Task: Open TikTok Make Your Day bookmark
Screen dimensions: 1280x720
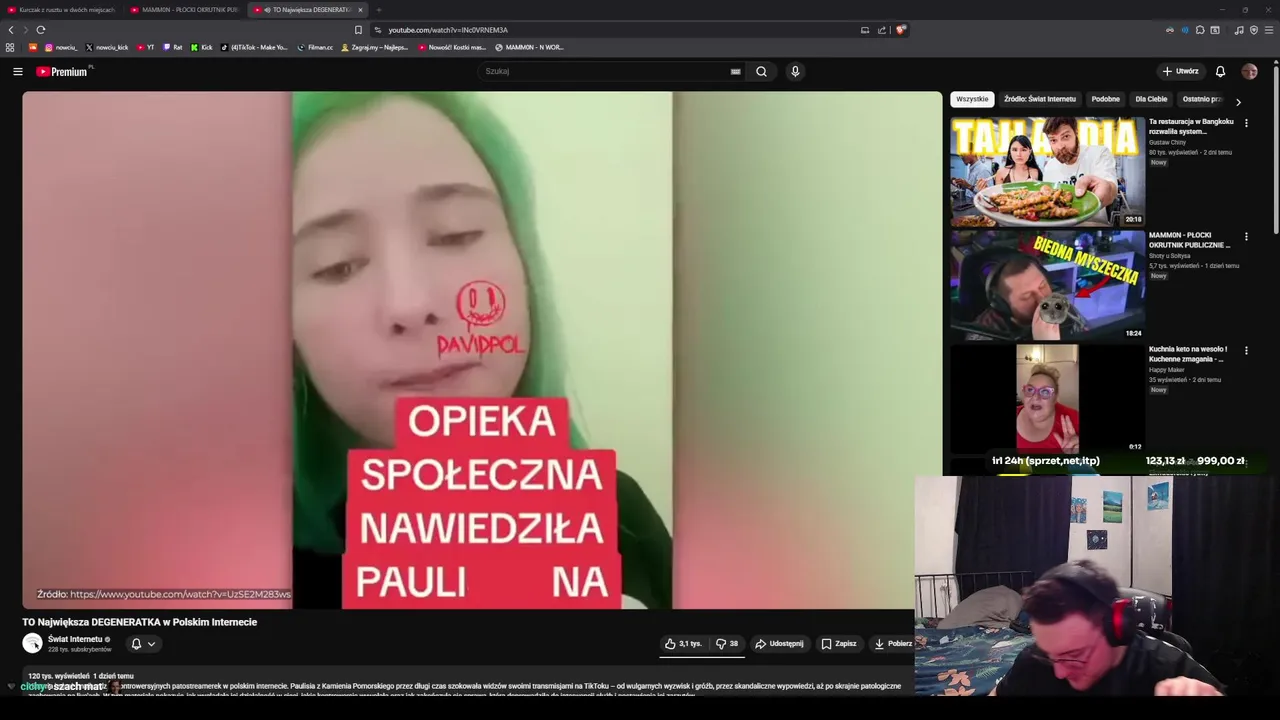Action: (254, 47)
